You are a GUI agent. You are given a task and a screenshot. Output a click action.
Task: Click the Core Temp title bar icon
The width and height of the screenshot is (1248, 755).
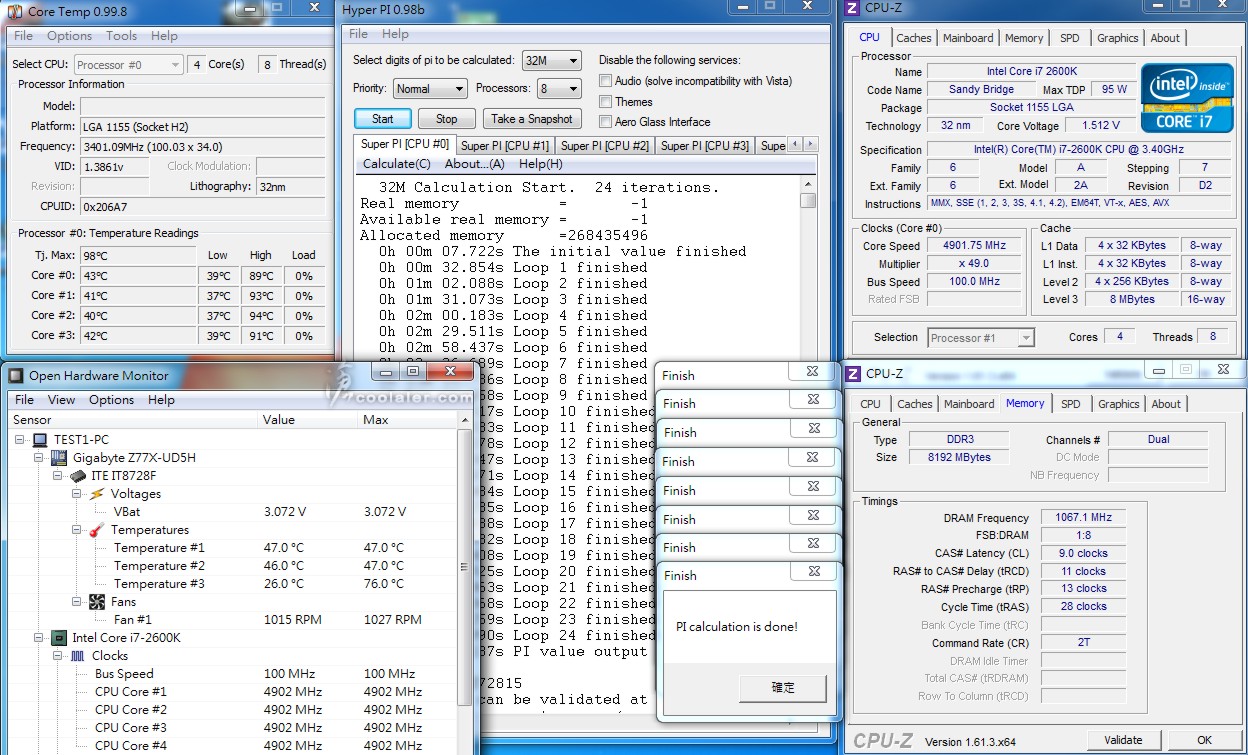(x=15, y=11)
